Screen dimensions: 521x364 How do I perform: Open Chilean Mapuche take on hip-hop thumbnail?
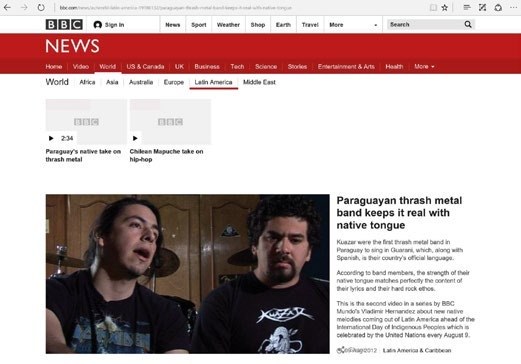[170, 122]
